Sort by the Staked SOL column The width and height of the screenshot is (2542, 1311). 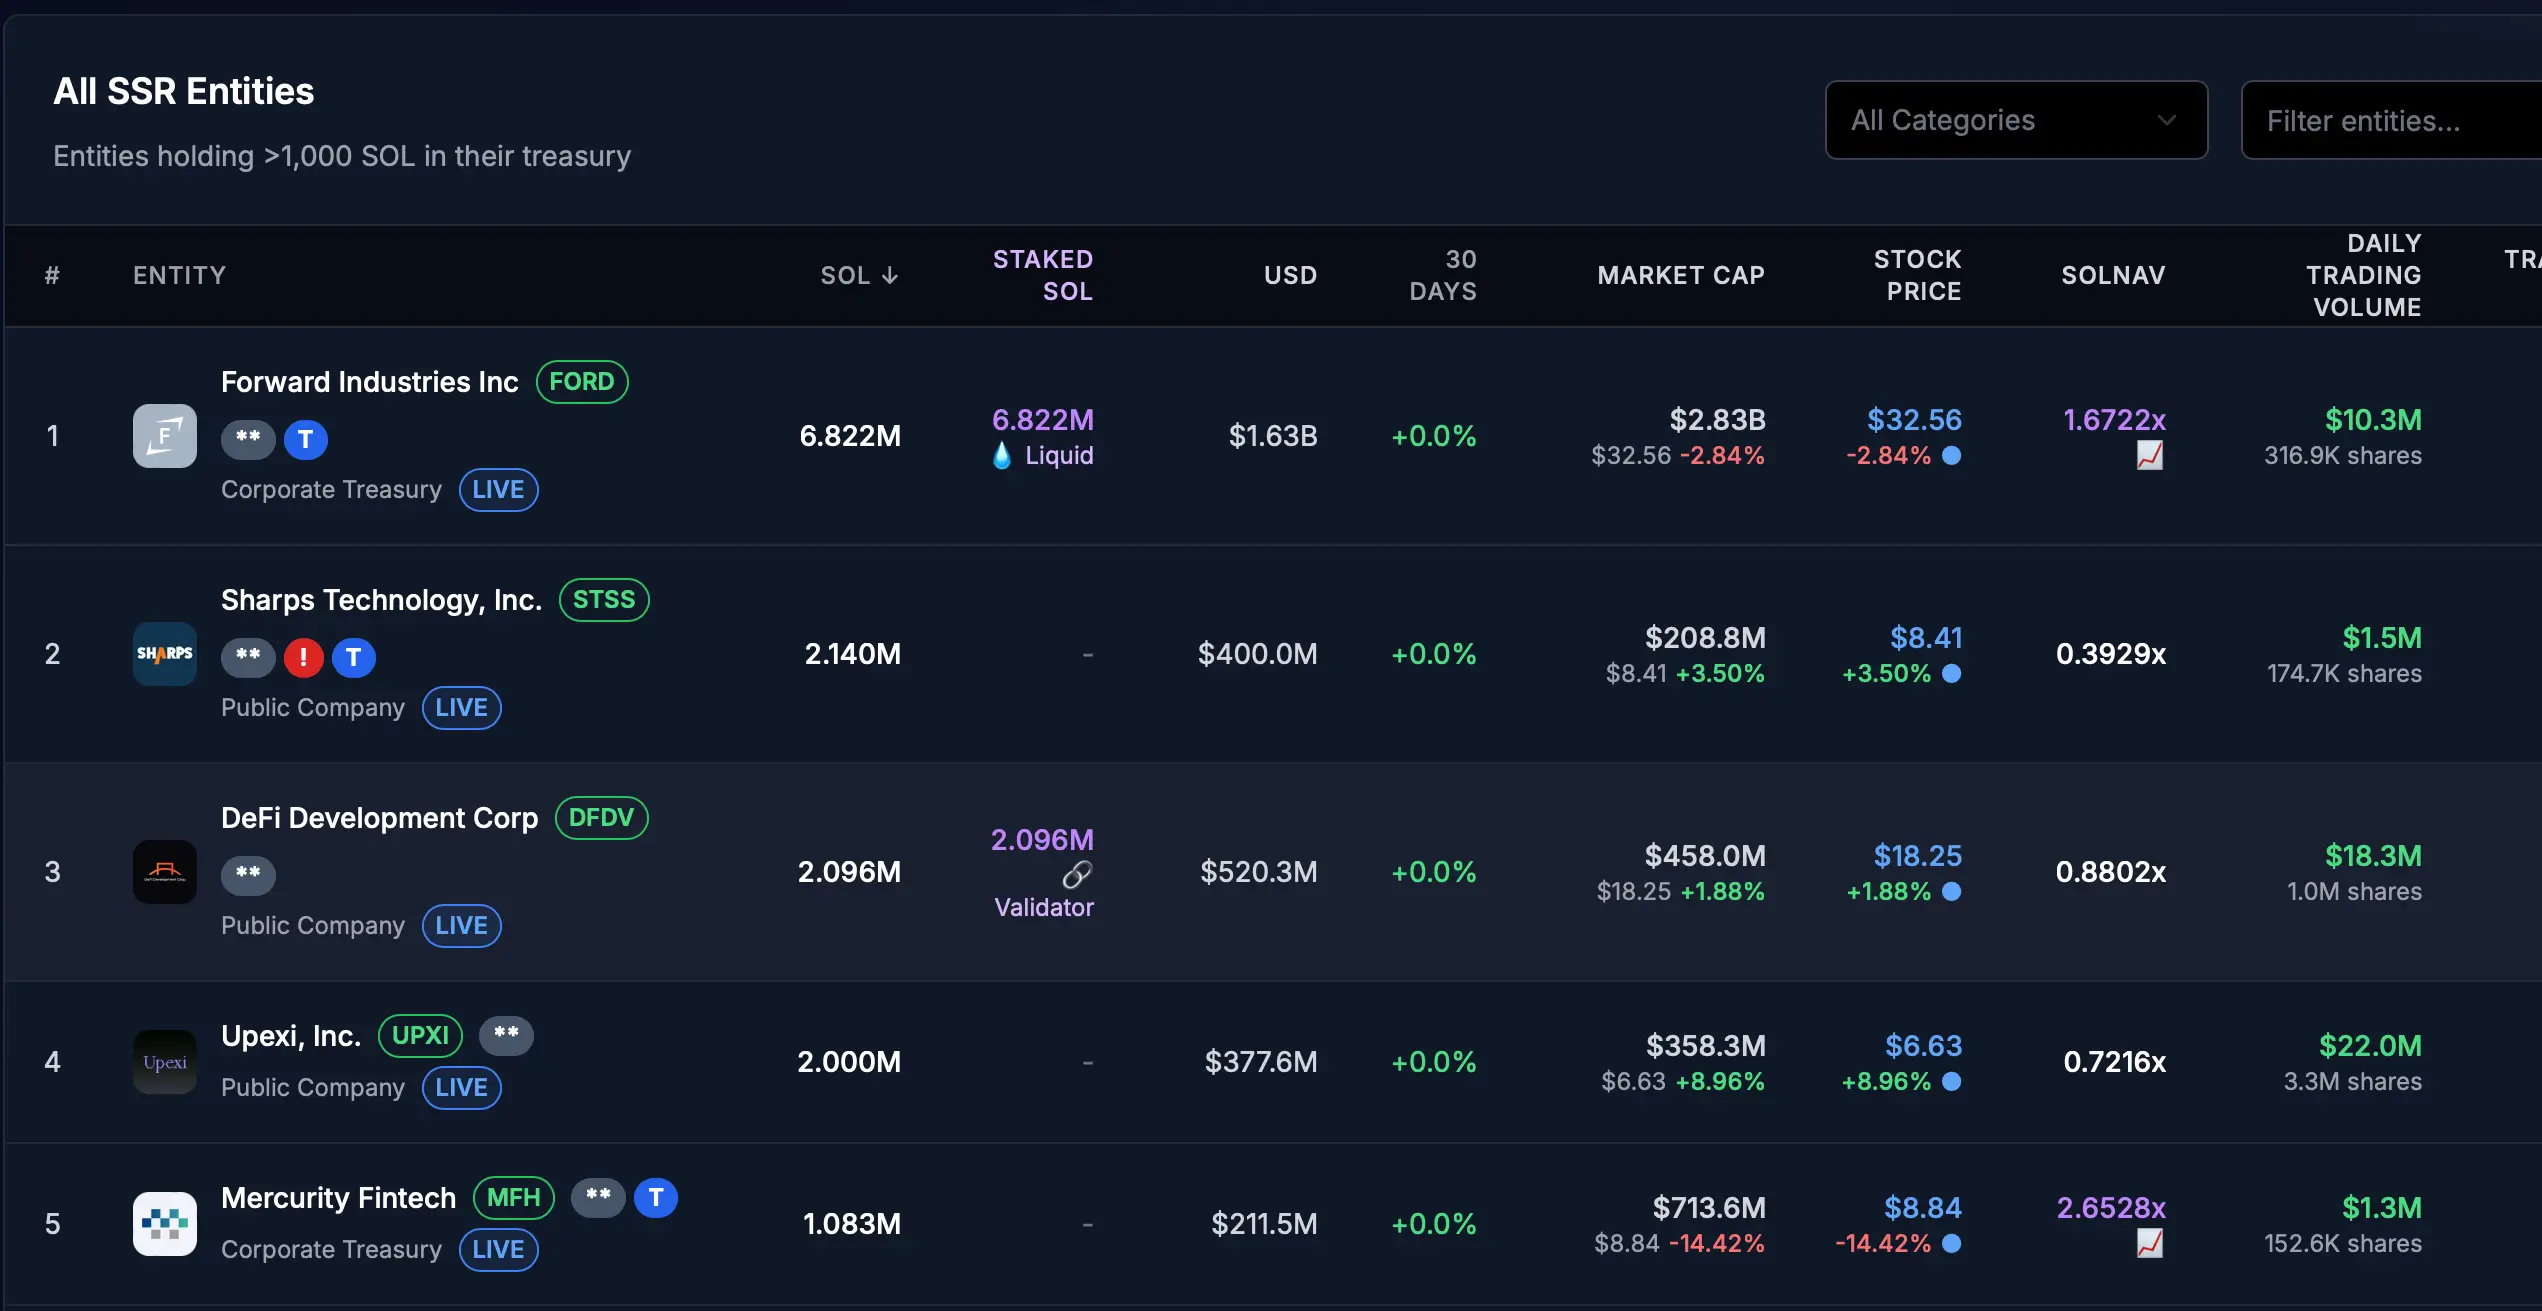coord(1042,275)
